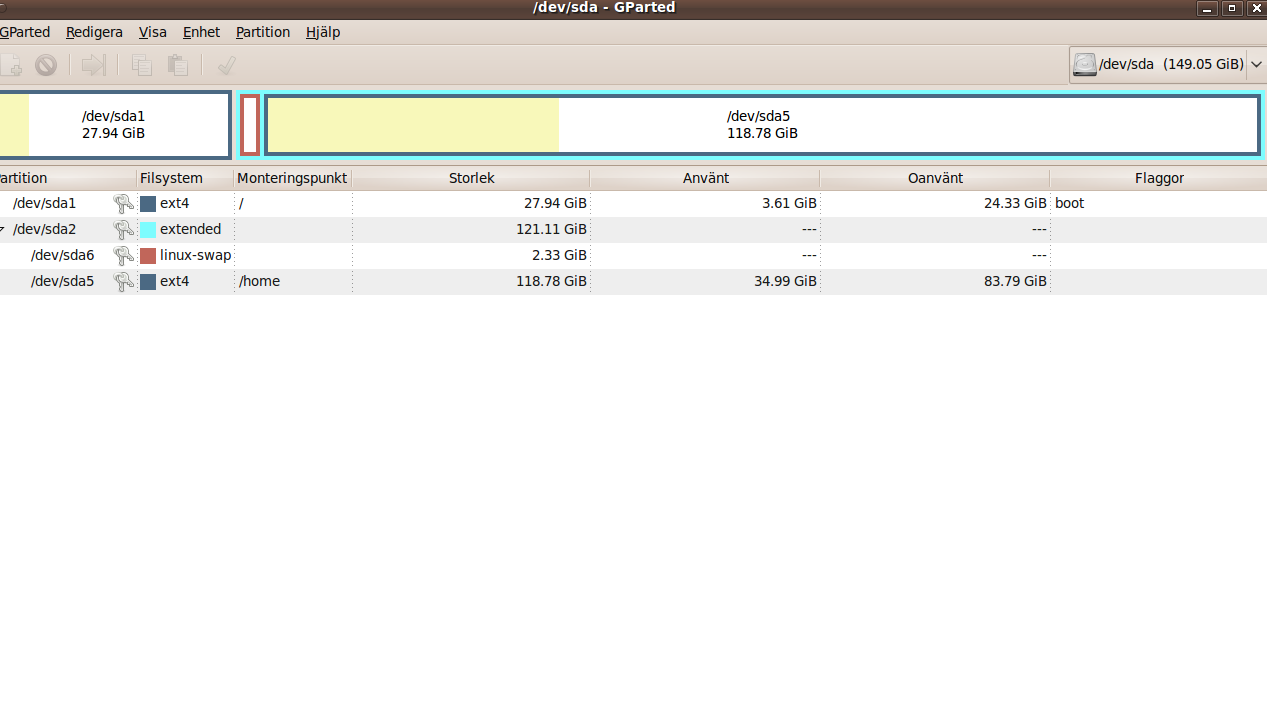Sort by the Oanvänt column header

point(935,178)
